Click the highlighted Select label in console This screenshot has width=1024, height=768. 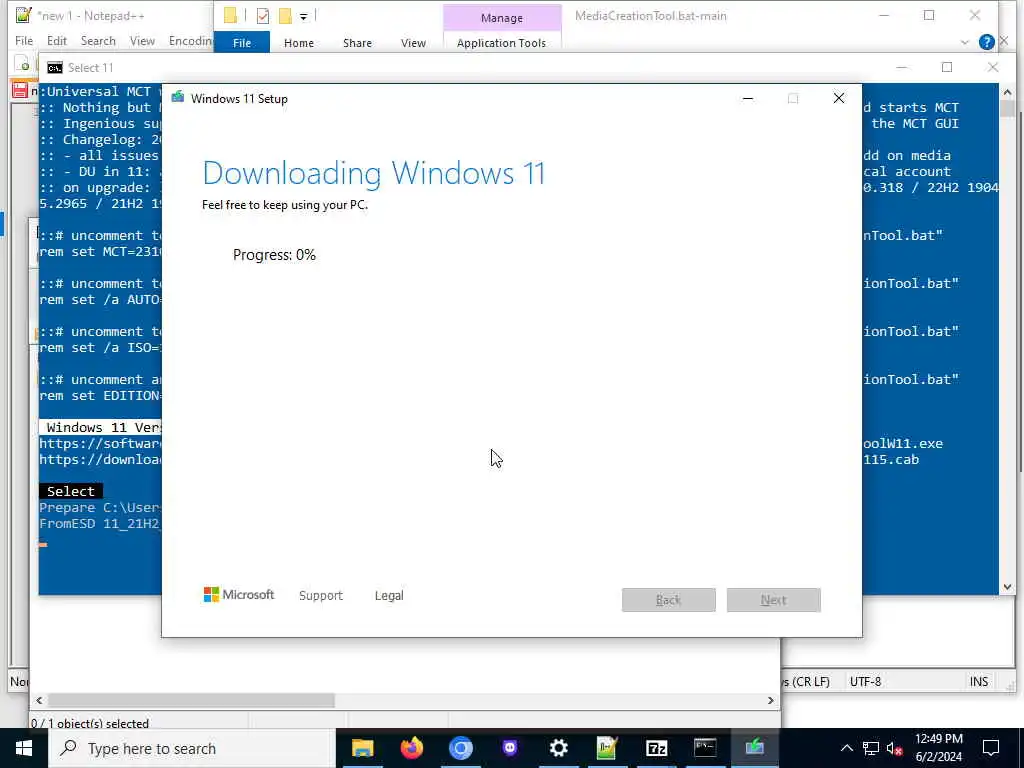click(71, 491)
